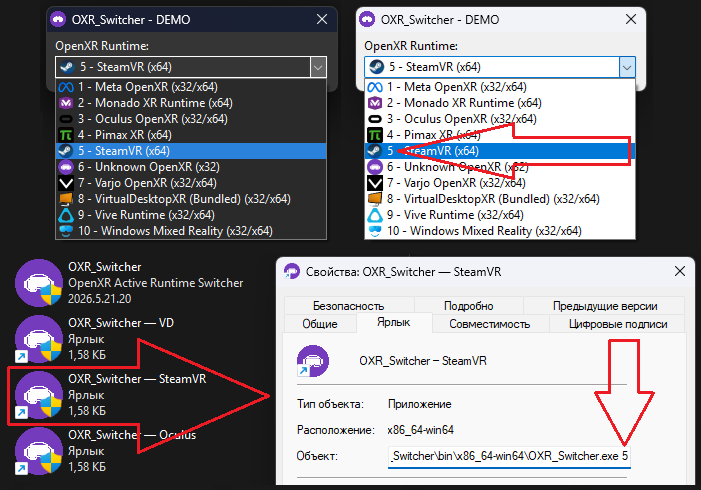Click Meta icon in light runtime list

375,87
